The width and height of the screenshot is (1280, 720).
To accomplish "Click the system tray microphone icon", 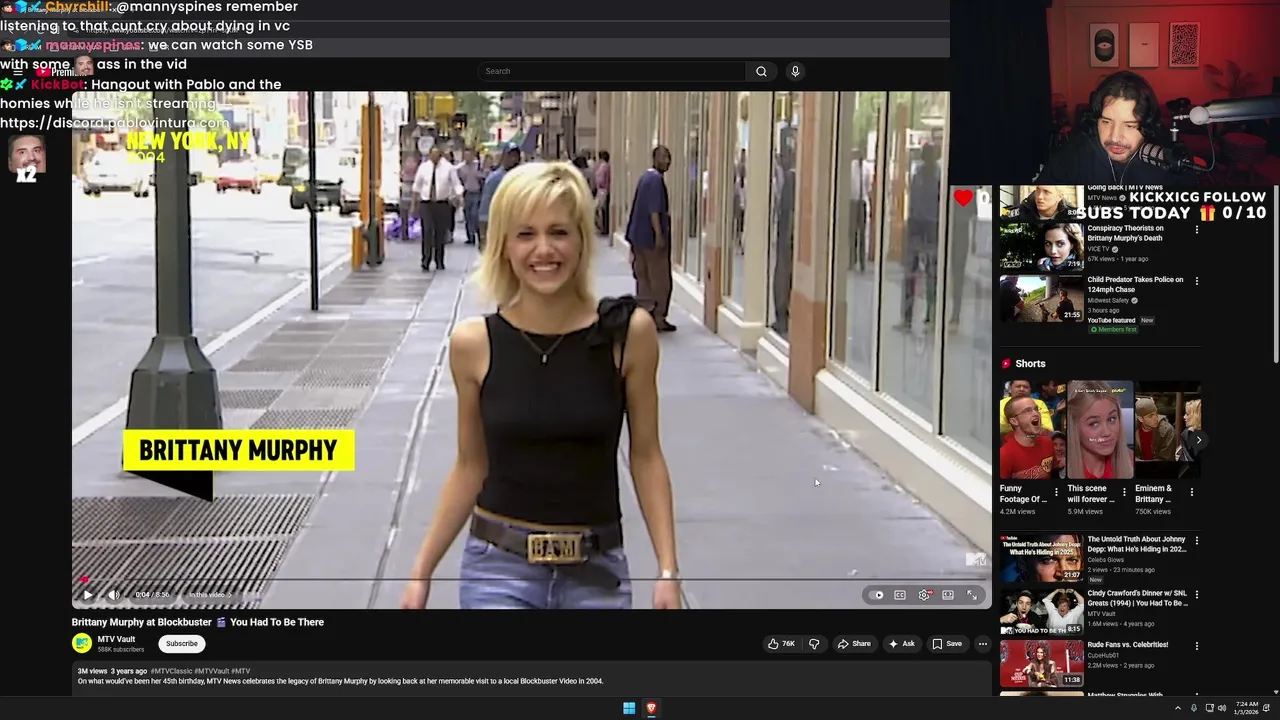I will point(1194,708).
